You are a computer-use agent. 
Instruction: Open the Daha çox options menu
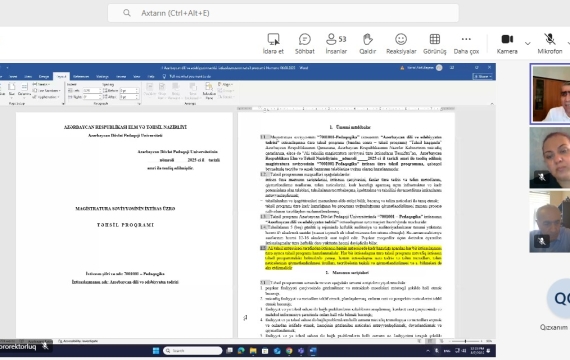466,44
